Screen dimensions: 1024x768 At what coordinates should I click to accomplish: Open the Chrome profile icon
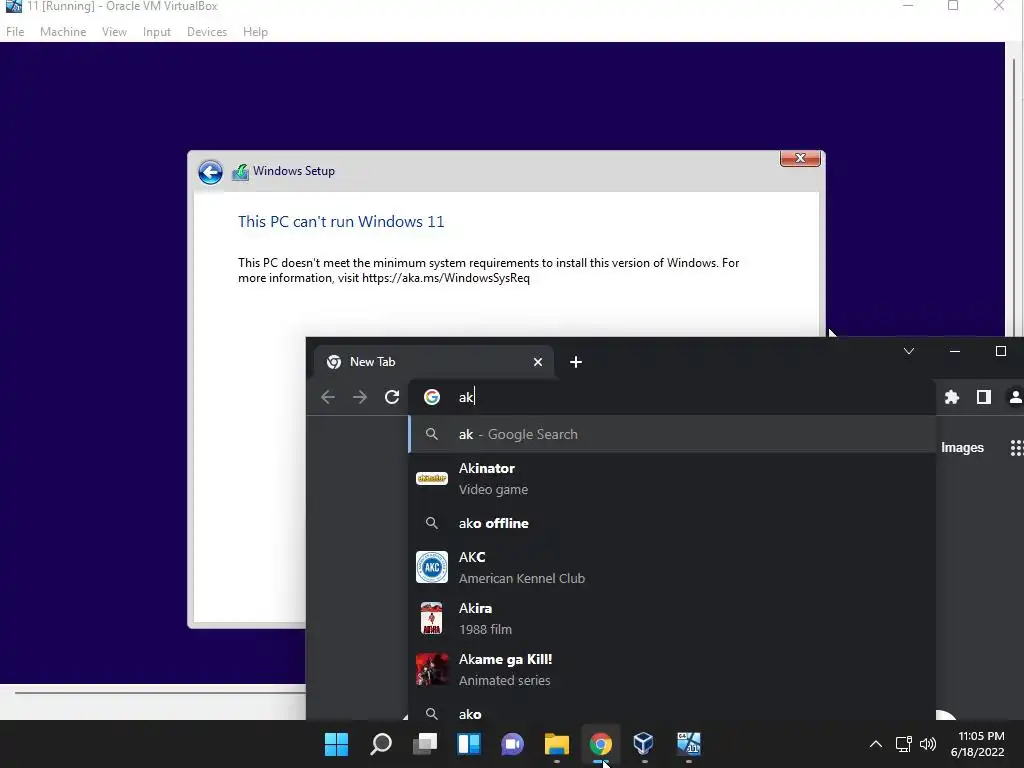[1016, 397]
